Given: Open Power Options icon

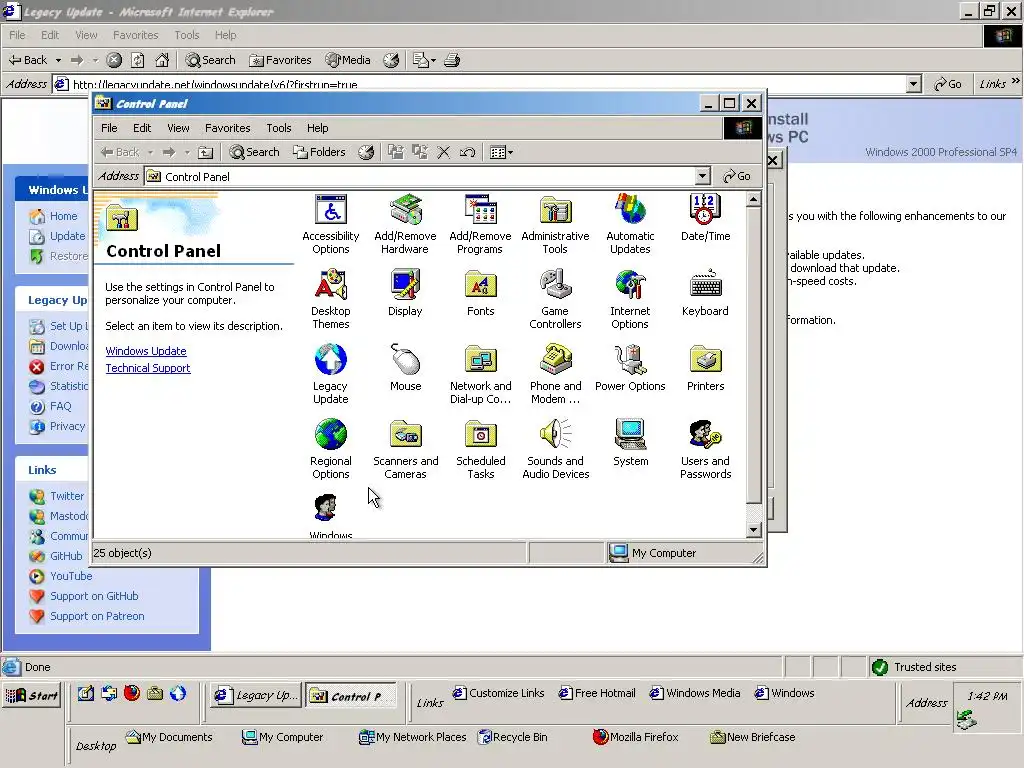Looking at the screenshot, I should [630, 368].
